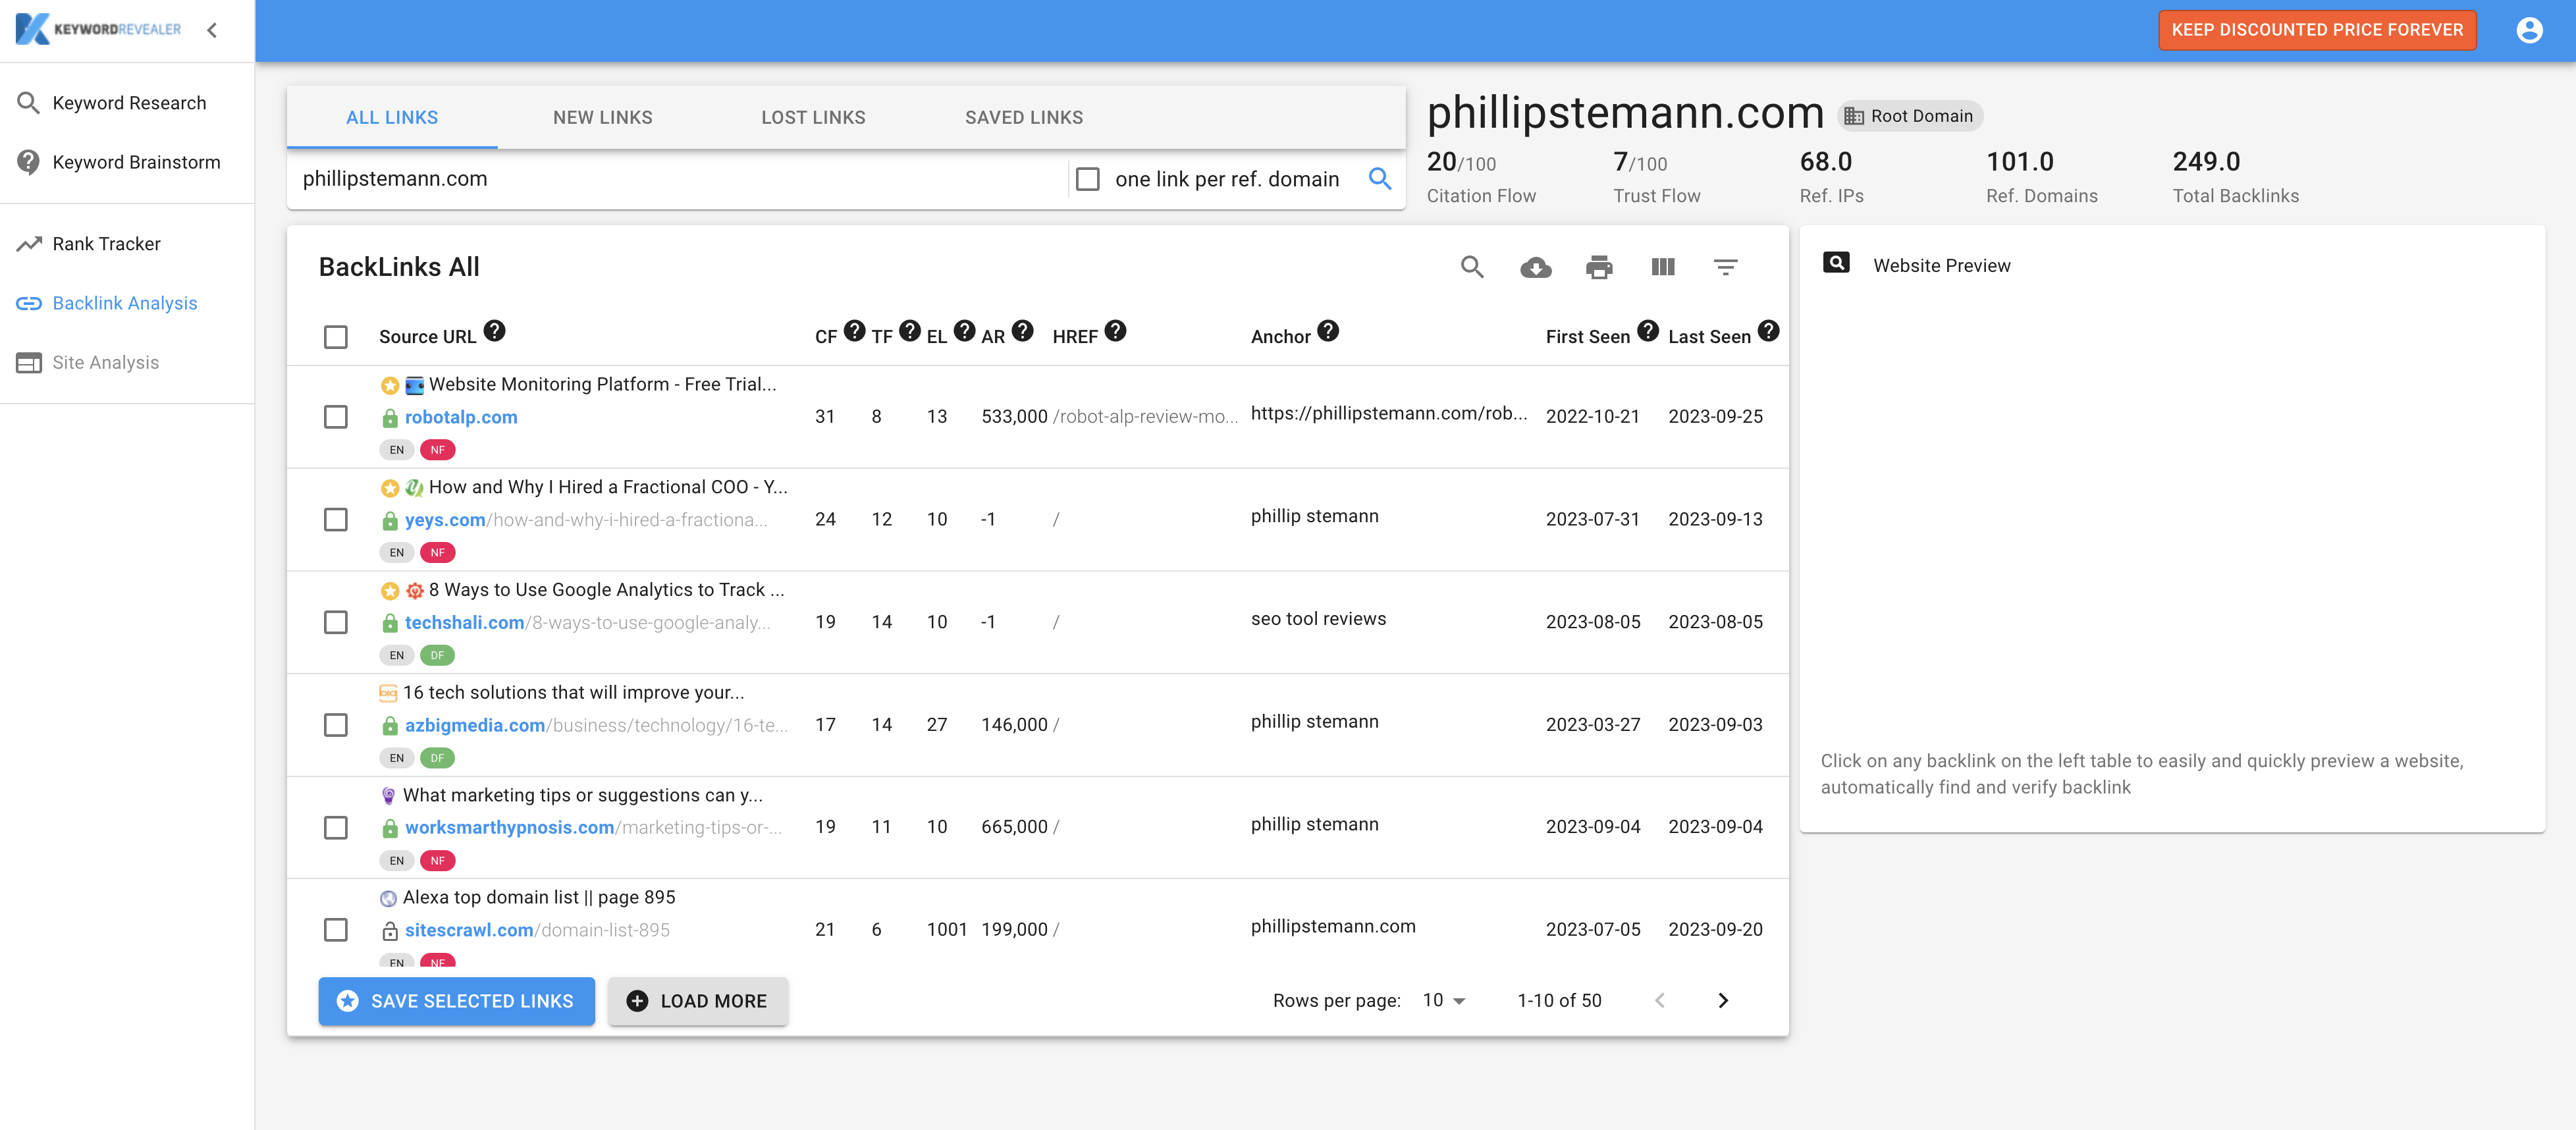The height and width of the screenshot is (1130, 2576).
Task: Select the robotalp.com backlink row checkbox
Action: point(335,417)
